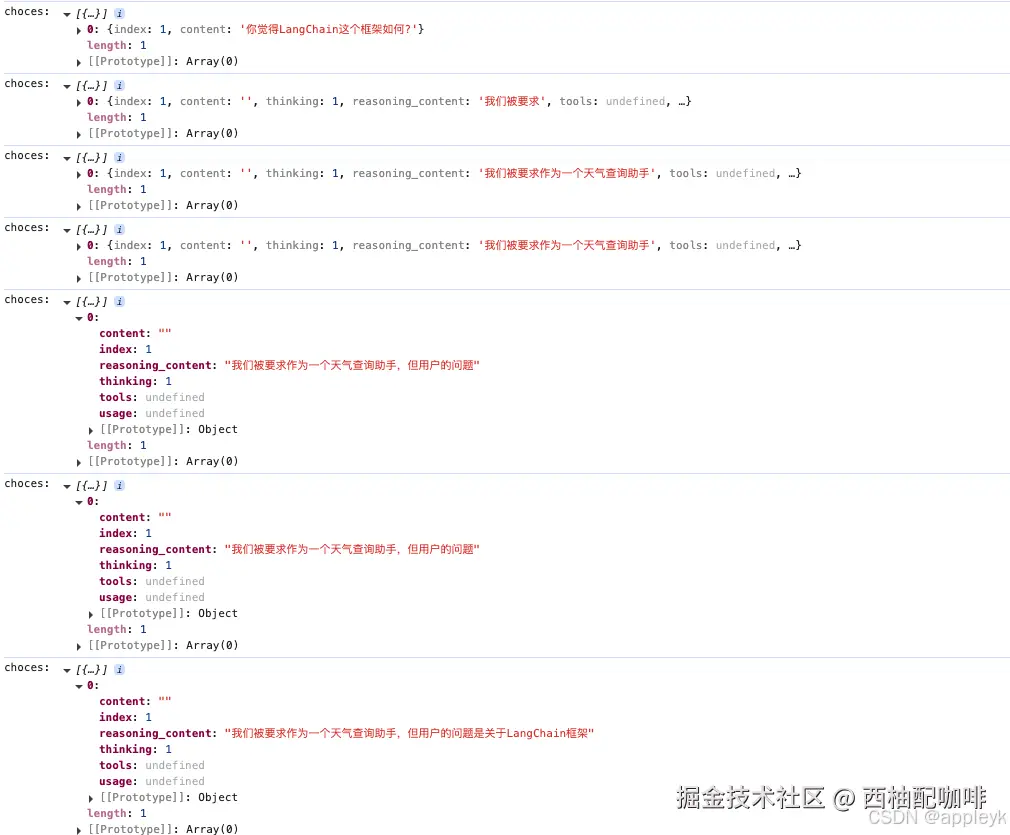The width and height of the screenshot is (1010, 835).
Task: Collapse the last choces array
Action: point(67,669)
